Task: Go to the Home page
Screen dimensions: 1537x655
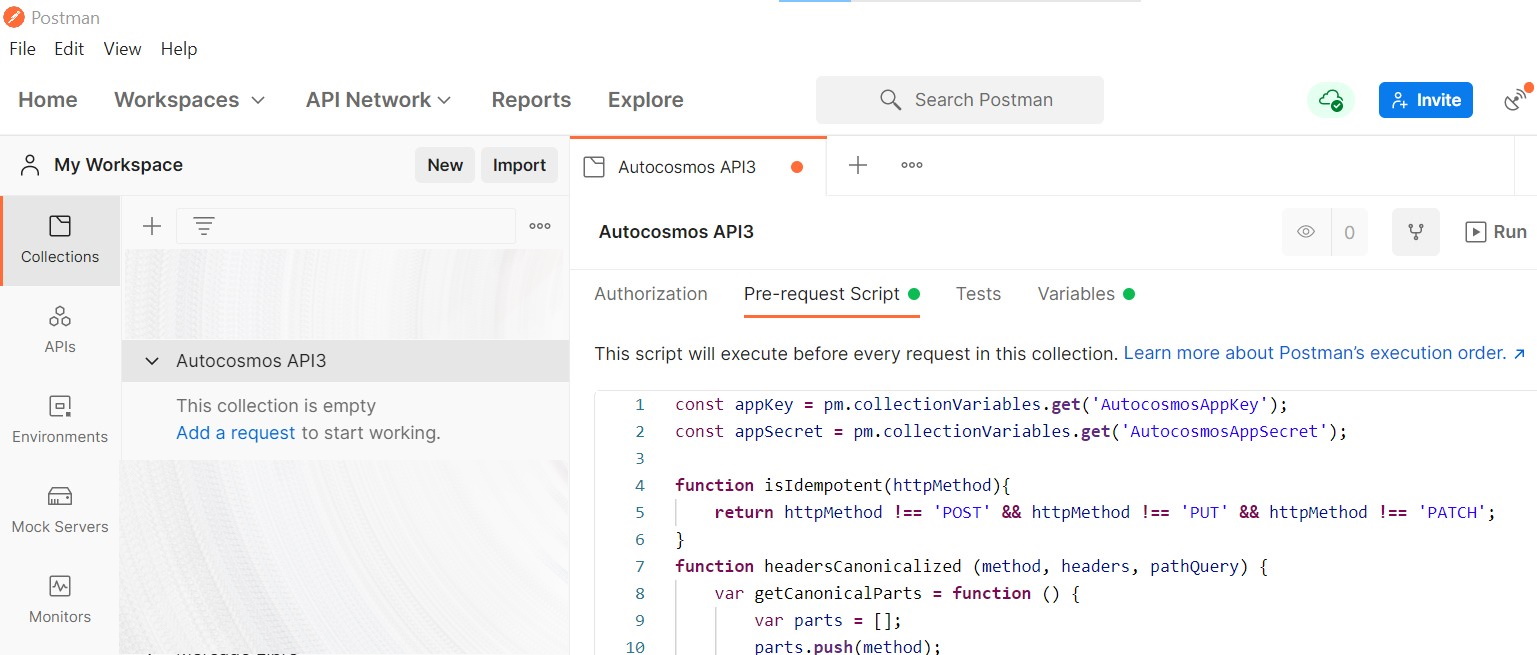Action: click(x=48, y=100)
